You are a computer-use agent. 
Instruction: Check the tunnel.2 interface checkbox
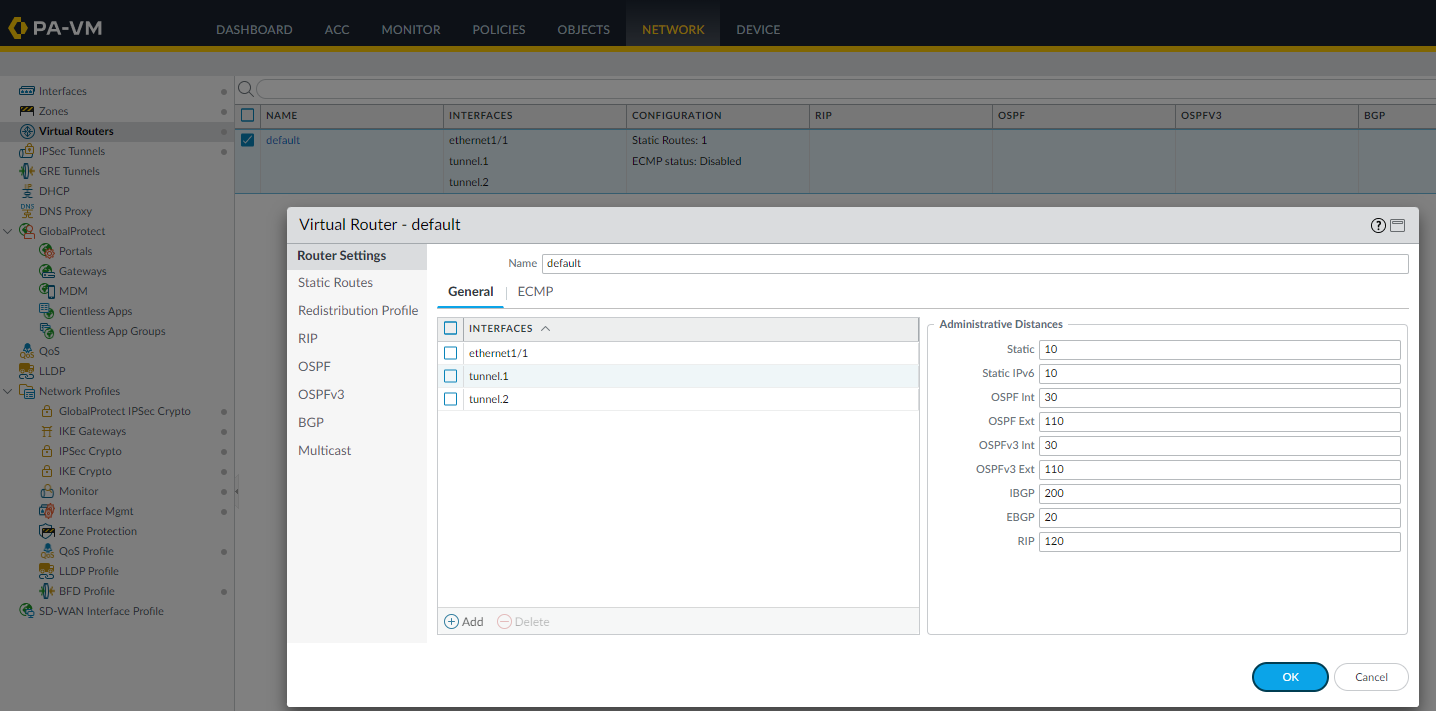[451, 399]
